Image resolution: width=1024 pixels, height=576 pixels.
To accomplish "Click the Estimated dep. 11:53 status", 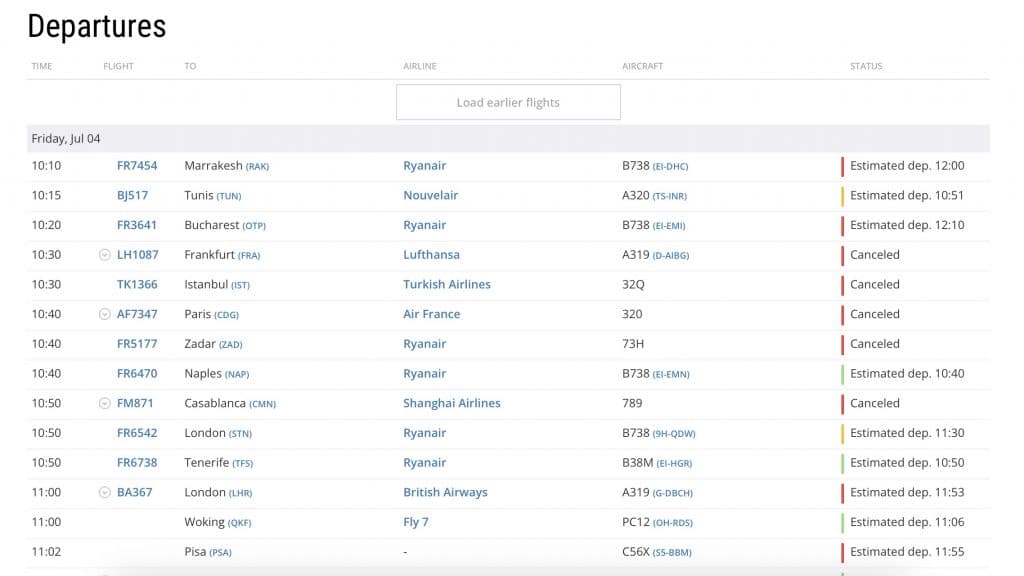I will pyautogui.click(x=907, y=492).
